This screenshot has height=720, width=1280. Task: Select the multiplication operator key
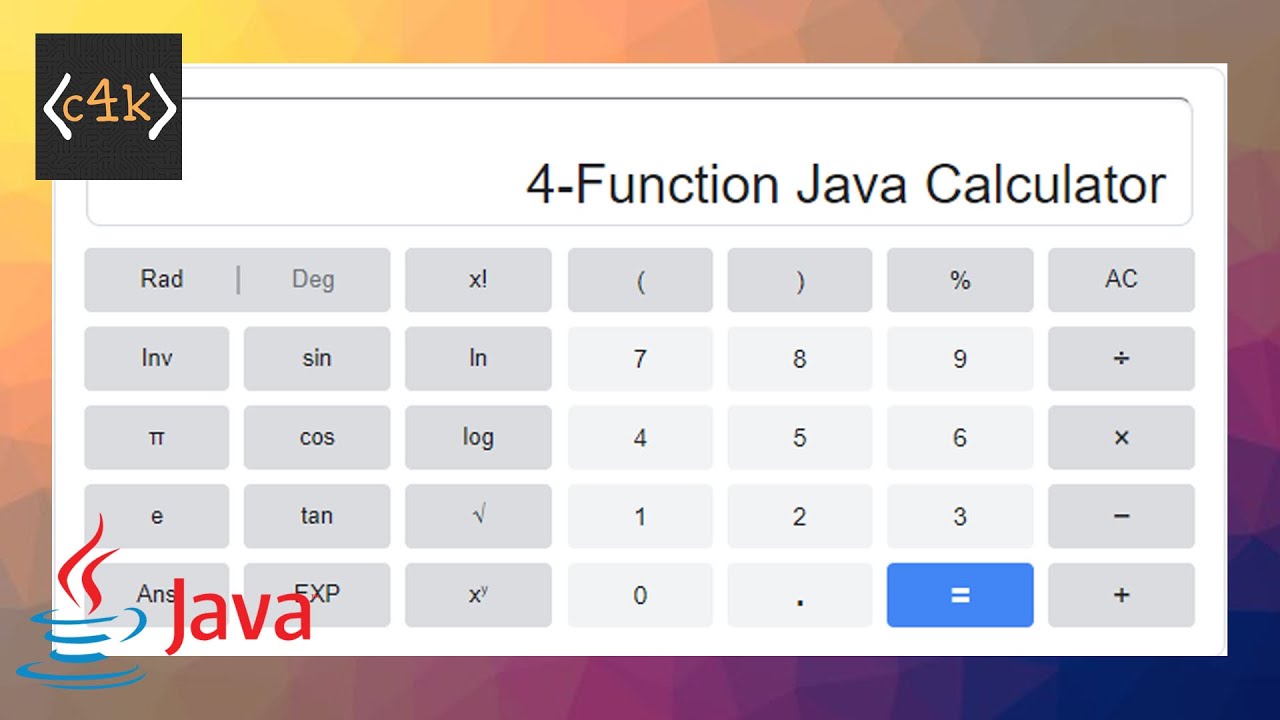tap(1121, 437)
